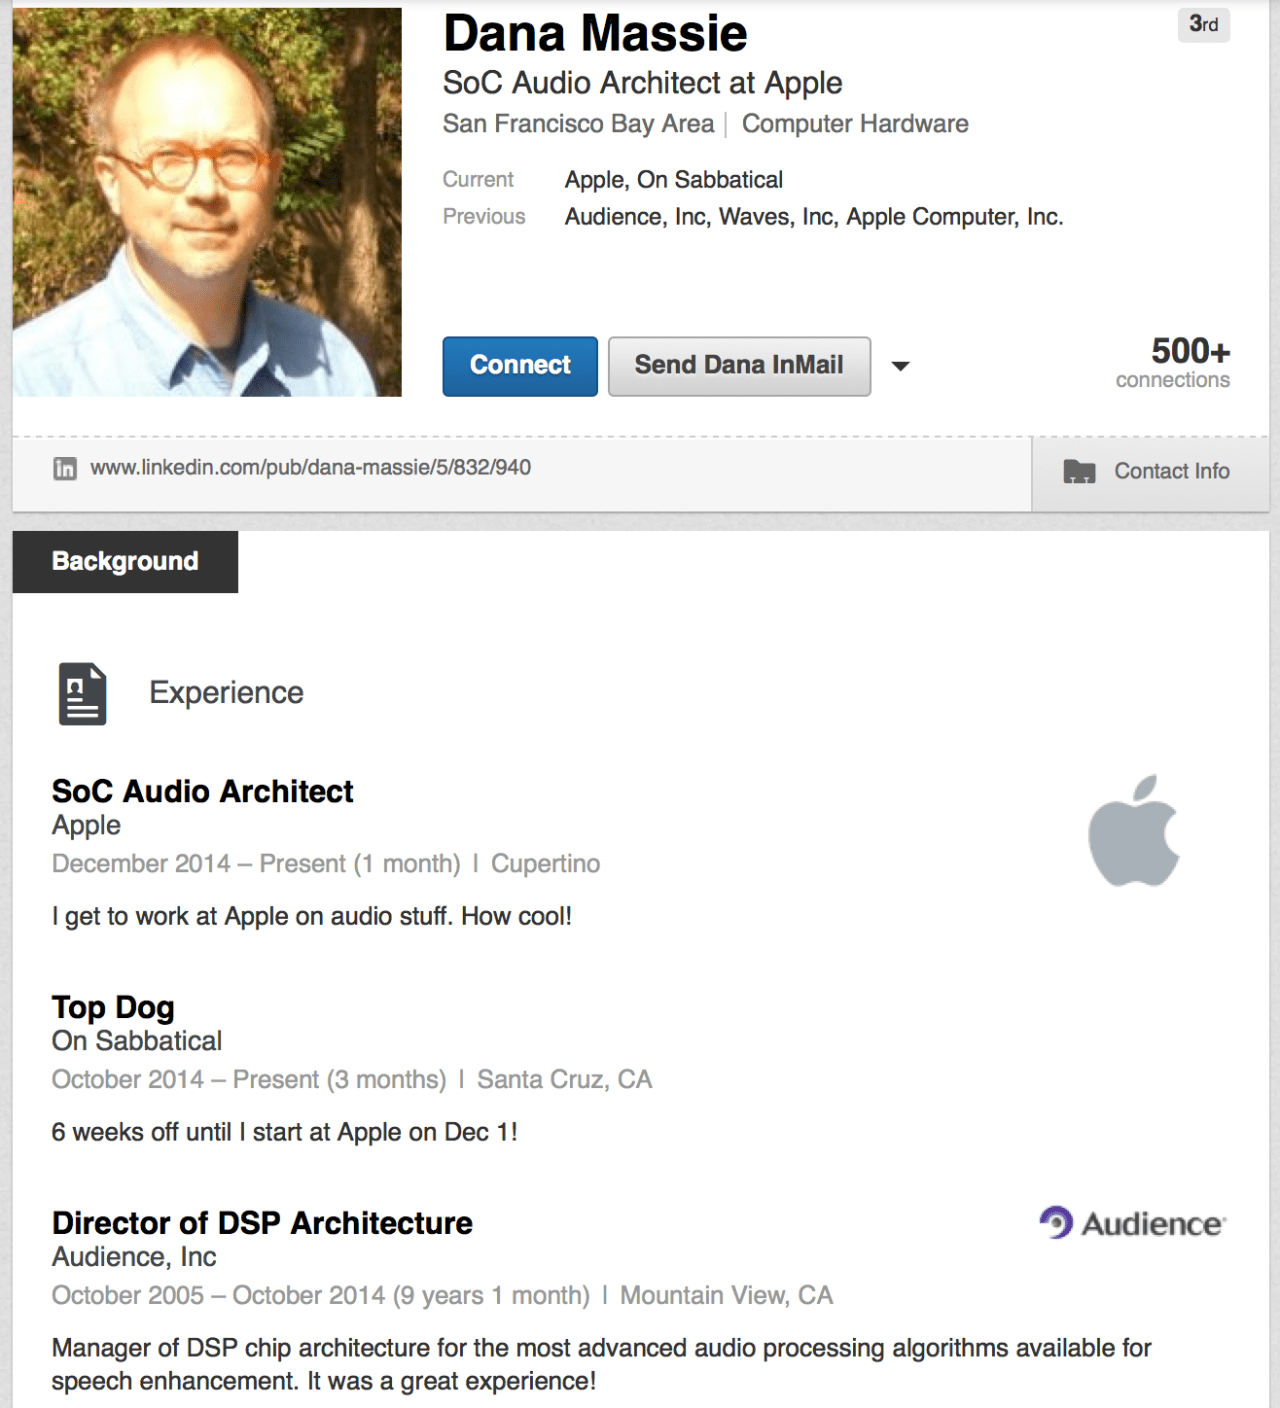The height and width of the screenshot is (1408, 1280).
Task: Open the Audience company logo
Action: click(x=1132, y=1223)
